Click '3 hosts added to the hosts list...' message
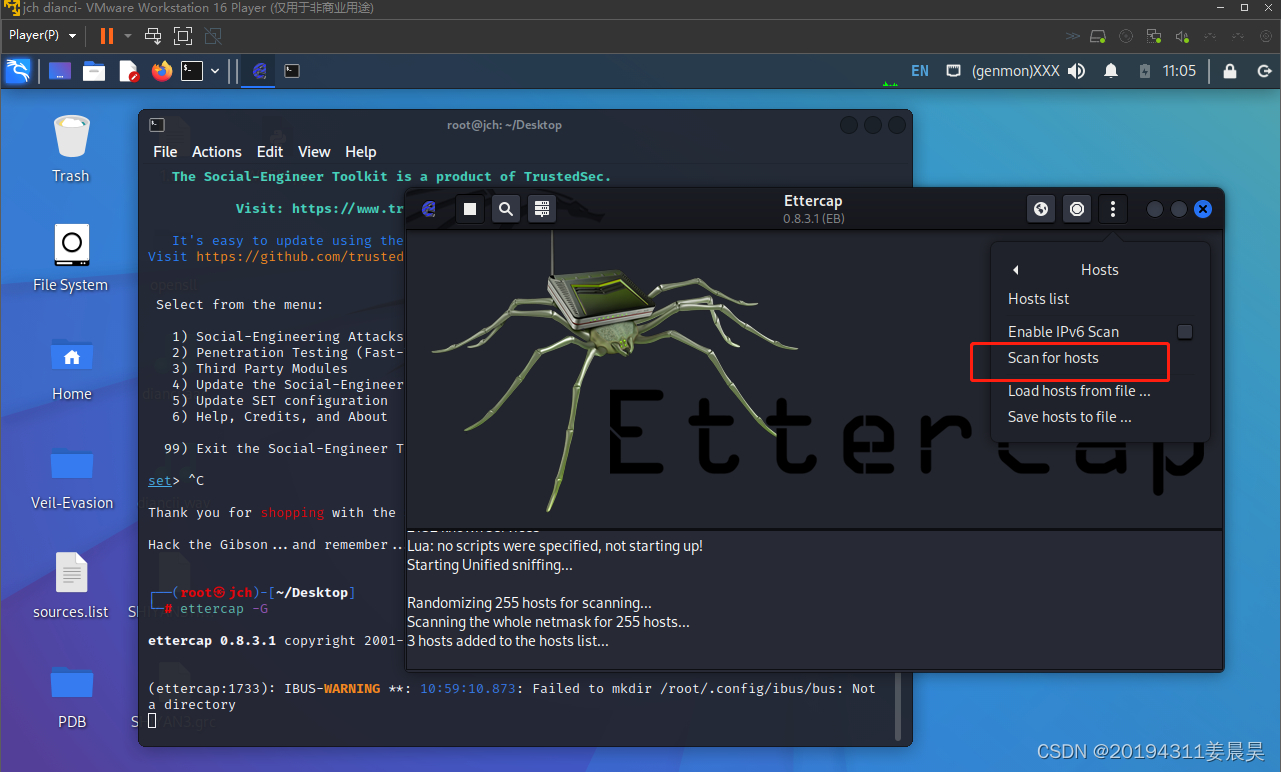This screenshot has width=1281, height=772. (507, 641)
